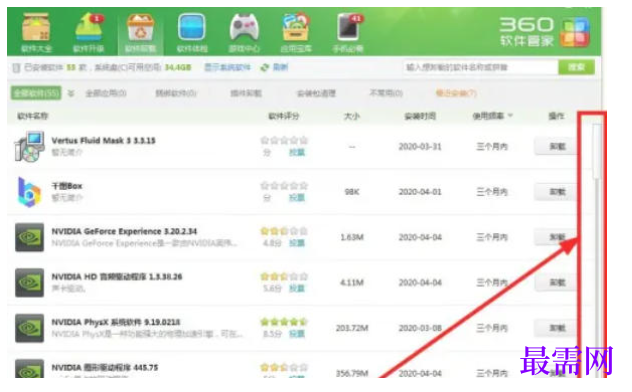Uninstall NVIDIA HD 音频驱动程序 with 卸载
632x392 pixels.
tap(557, 283)
